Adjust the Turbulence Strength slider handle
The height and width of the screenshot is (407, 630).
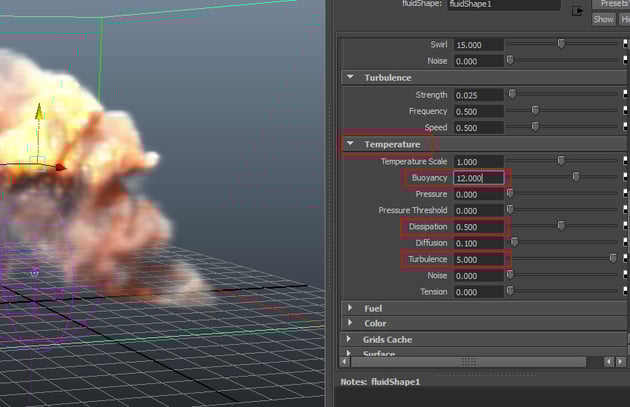coord(512,94)
